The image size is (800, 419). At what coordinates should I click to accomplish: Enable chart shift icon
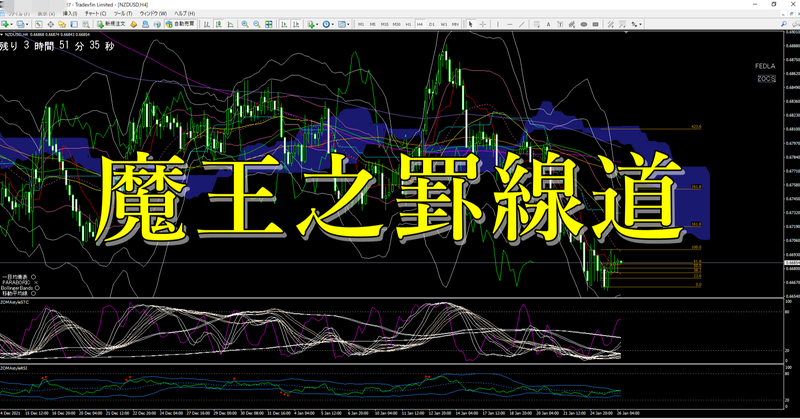296,24
